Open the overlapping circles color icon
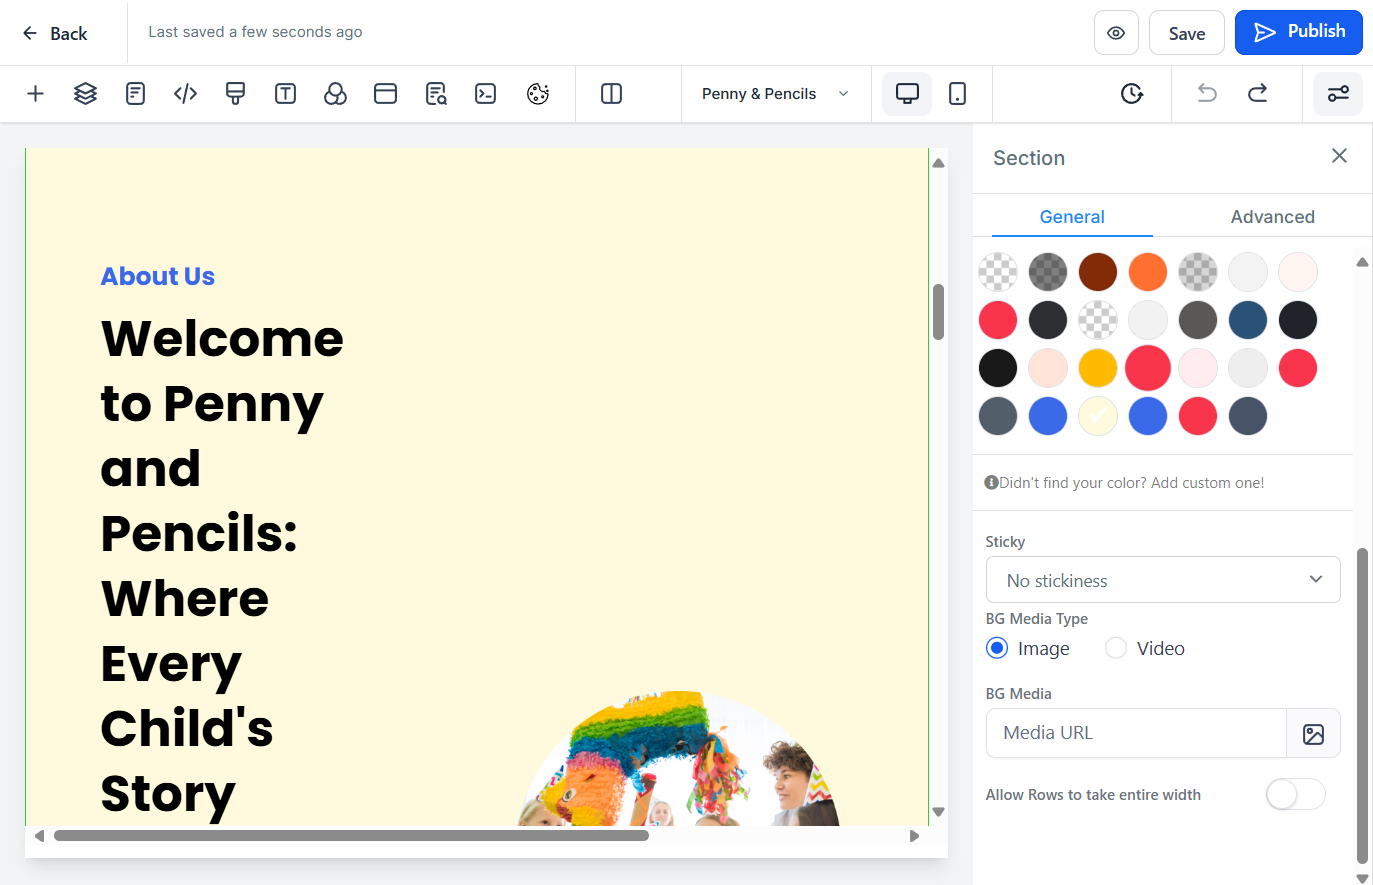Screen dimensions: 1373x885 335,94
